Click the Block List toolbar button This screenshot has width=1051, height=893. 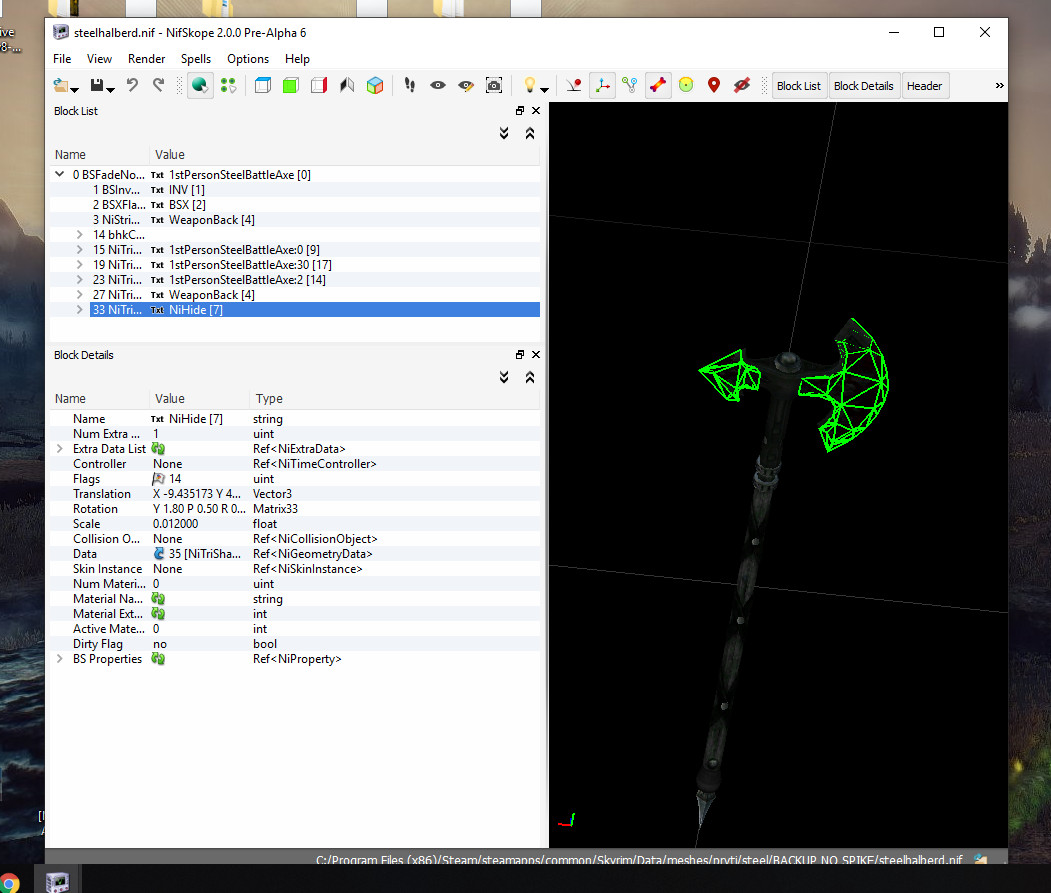coord(799,86)
